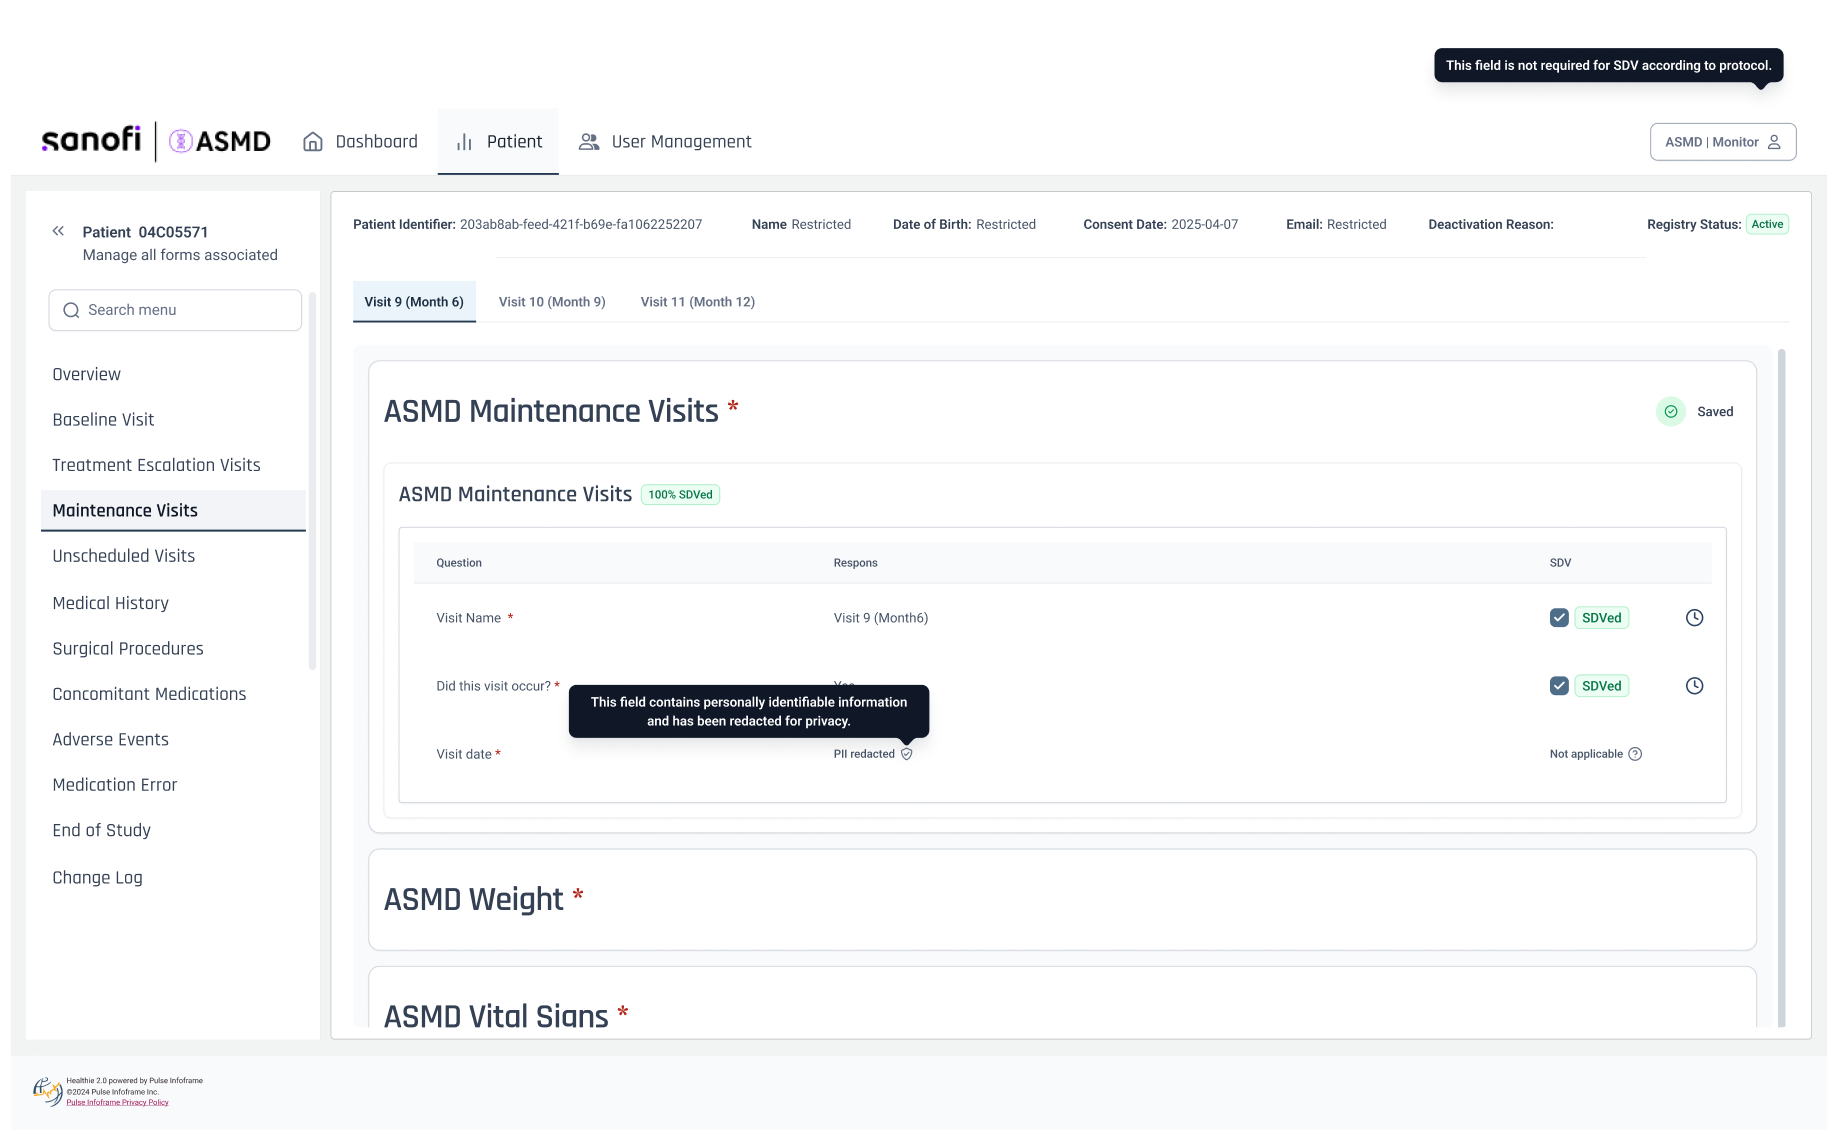Screen dimensions: 1840x1134
Task: Expand the ASMD Vital Signs section
Action: click(1062, 1001)
